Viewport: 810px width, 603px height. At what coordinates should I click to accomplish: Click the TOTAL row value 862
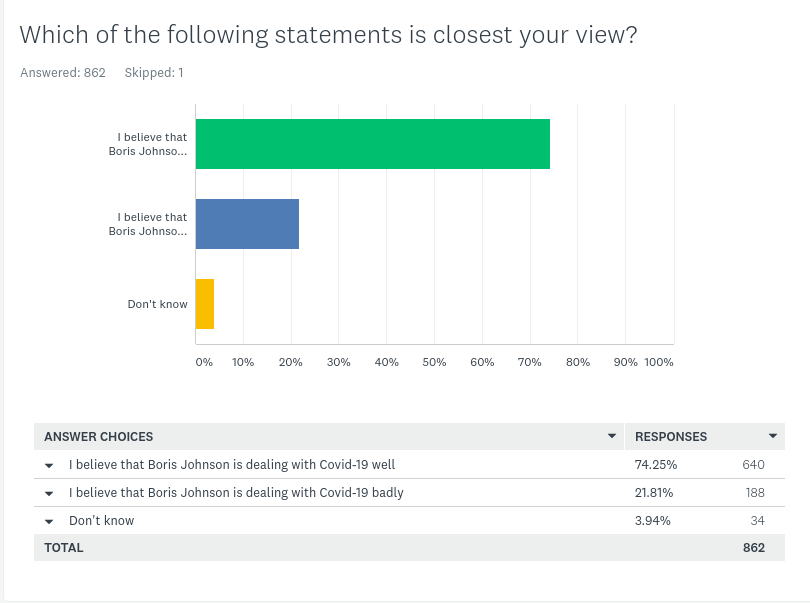click(x=753, y=548)
